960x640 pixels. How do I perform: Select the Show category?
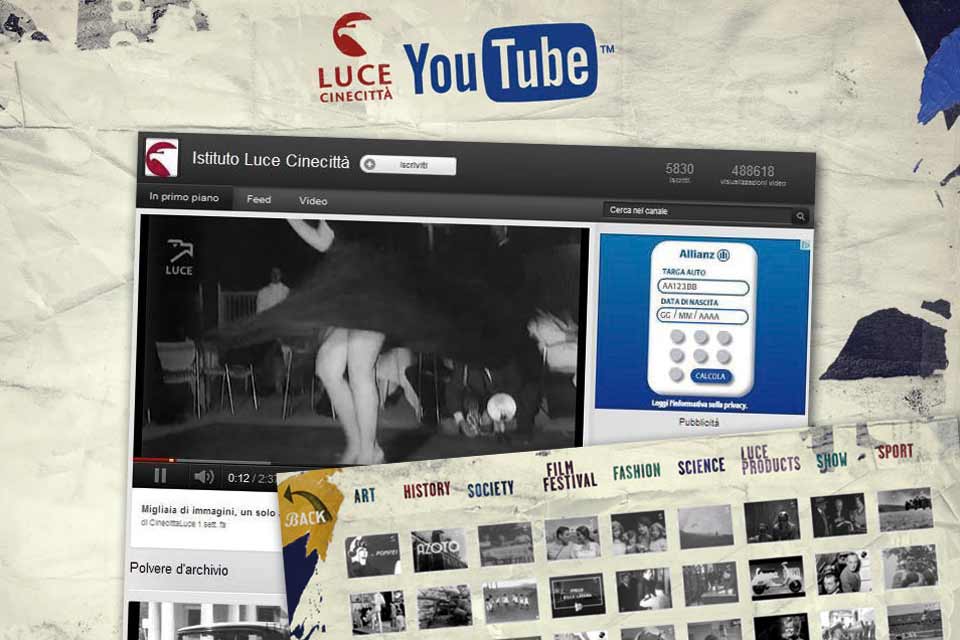point(831,461)
